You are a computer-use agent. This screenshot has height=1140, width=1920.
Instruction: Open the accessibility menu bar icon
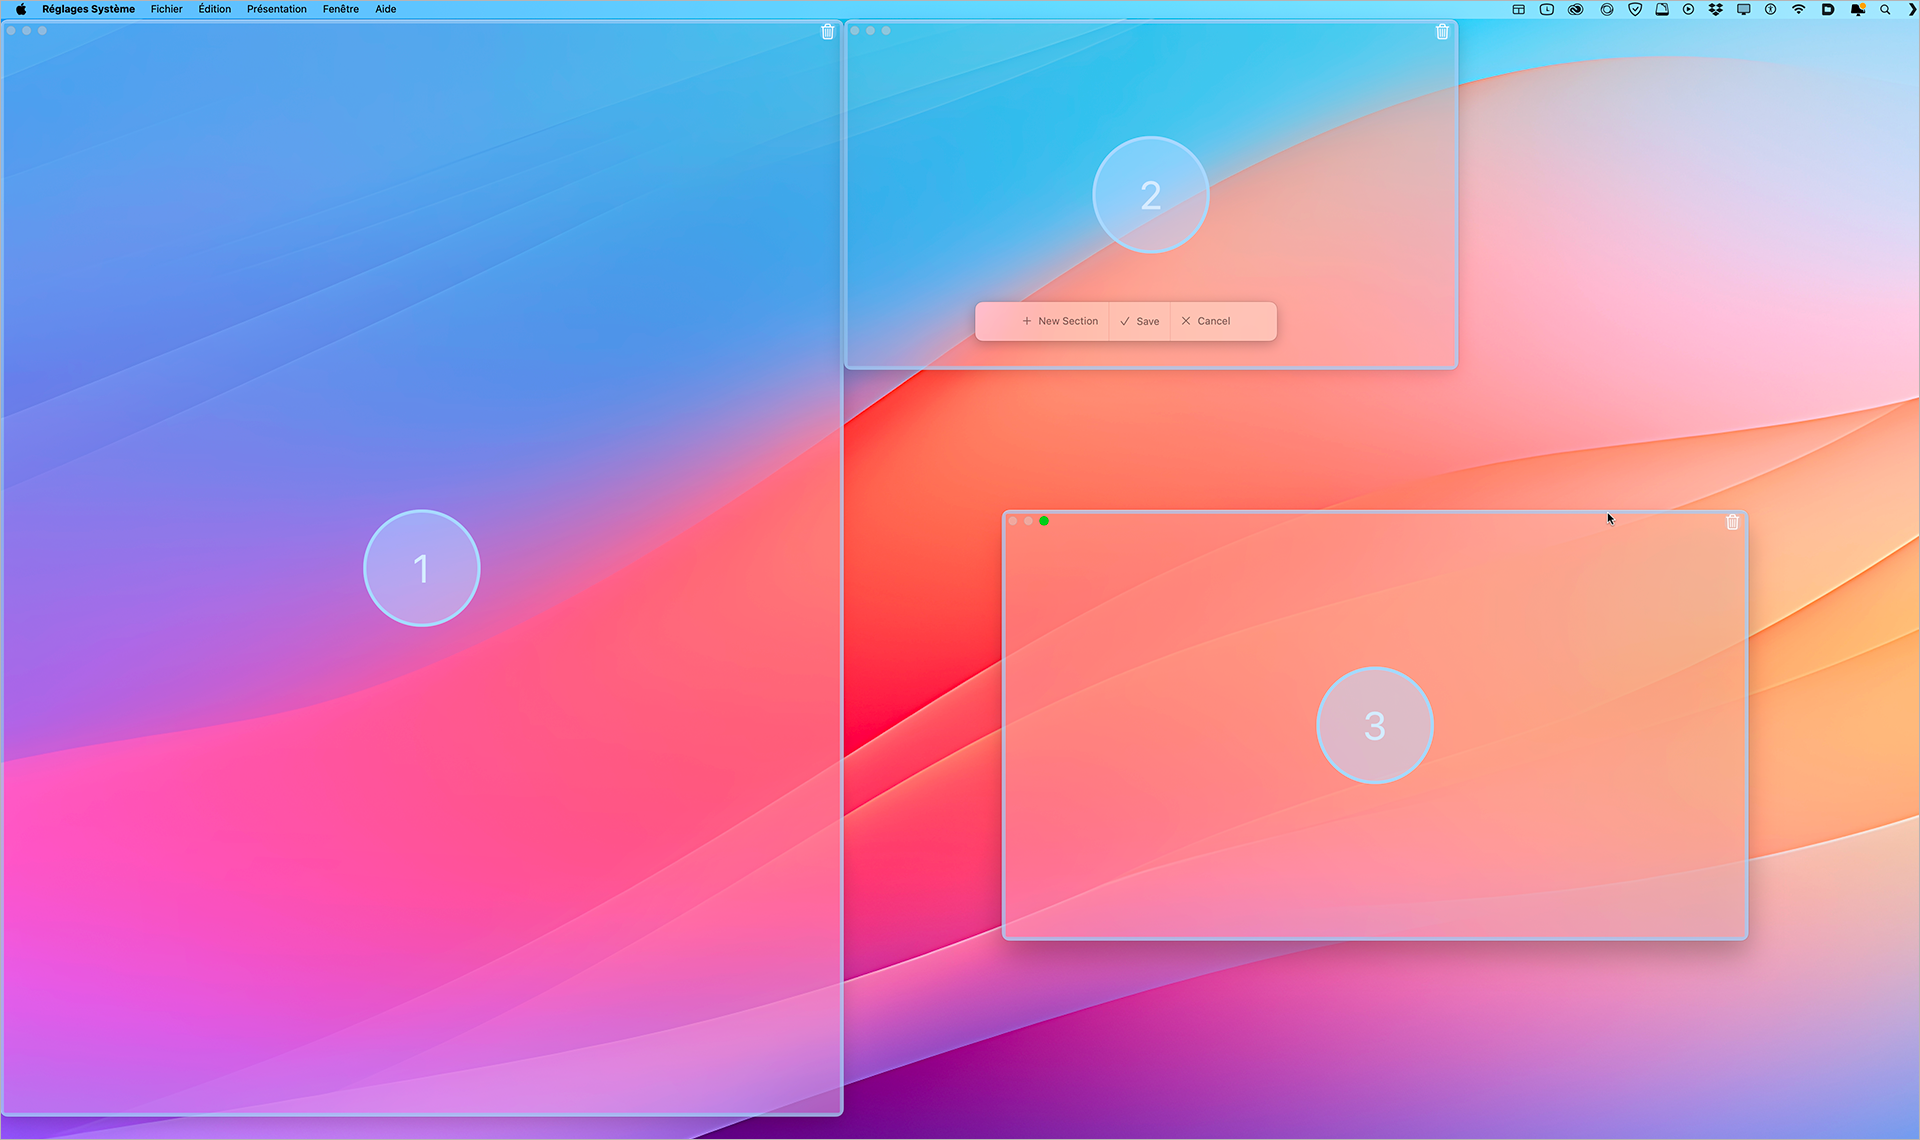pyautogui.click(x=1770, y=9)
